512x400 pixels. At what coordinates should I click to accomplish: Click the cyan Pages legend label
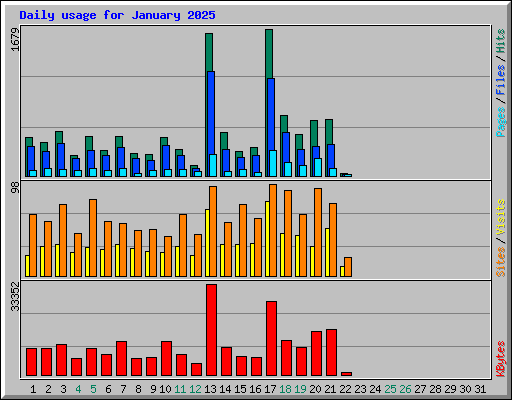pos(501,122)
